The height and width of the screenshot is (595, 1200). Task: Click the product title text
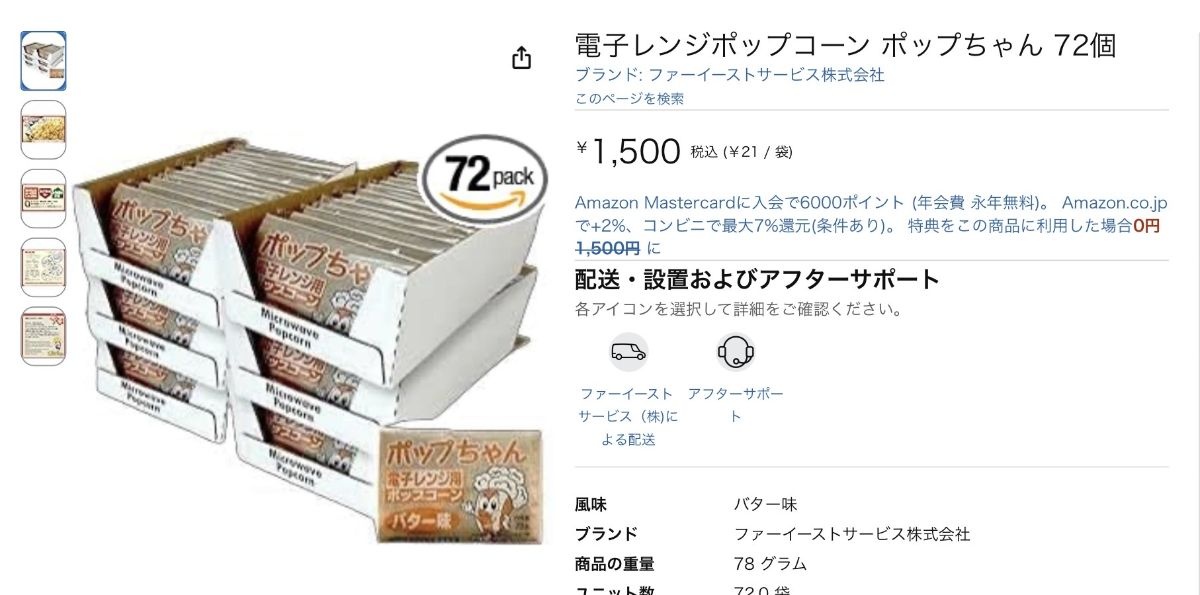(845, 45)
